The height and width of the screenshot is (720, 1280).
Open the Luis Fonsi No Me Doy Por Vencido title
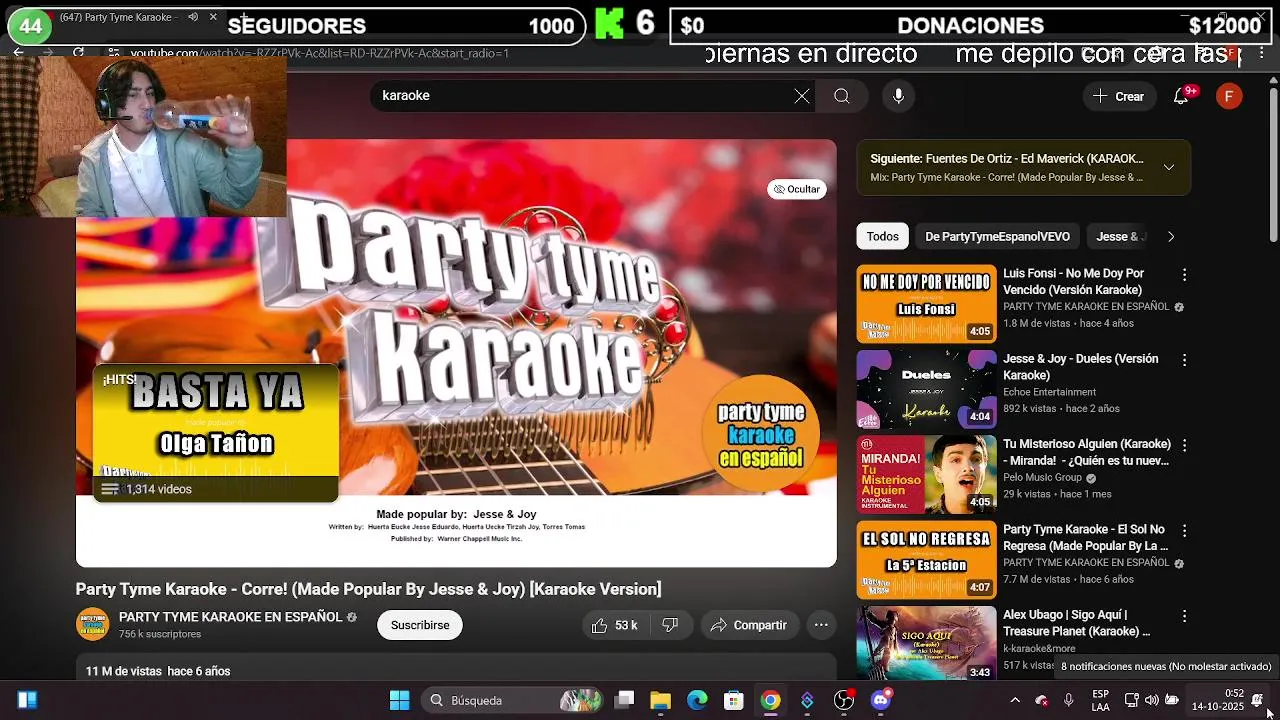1073,282
